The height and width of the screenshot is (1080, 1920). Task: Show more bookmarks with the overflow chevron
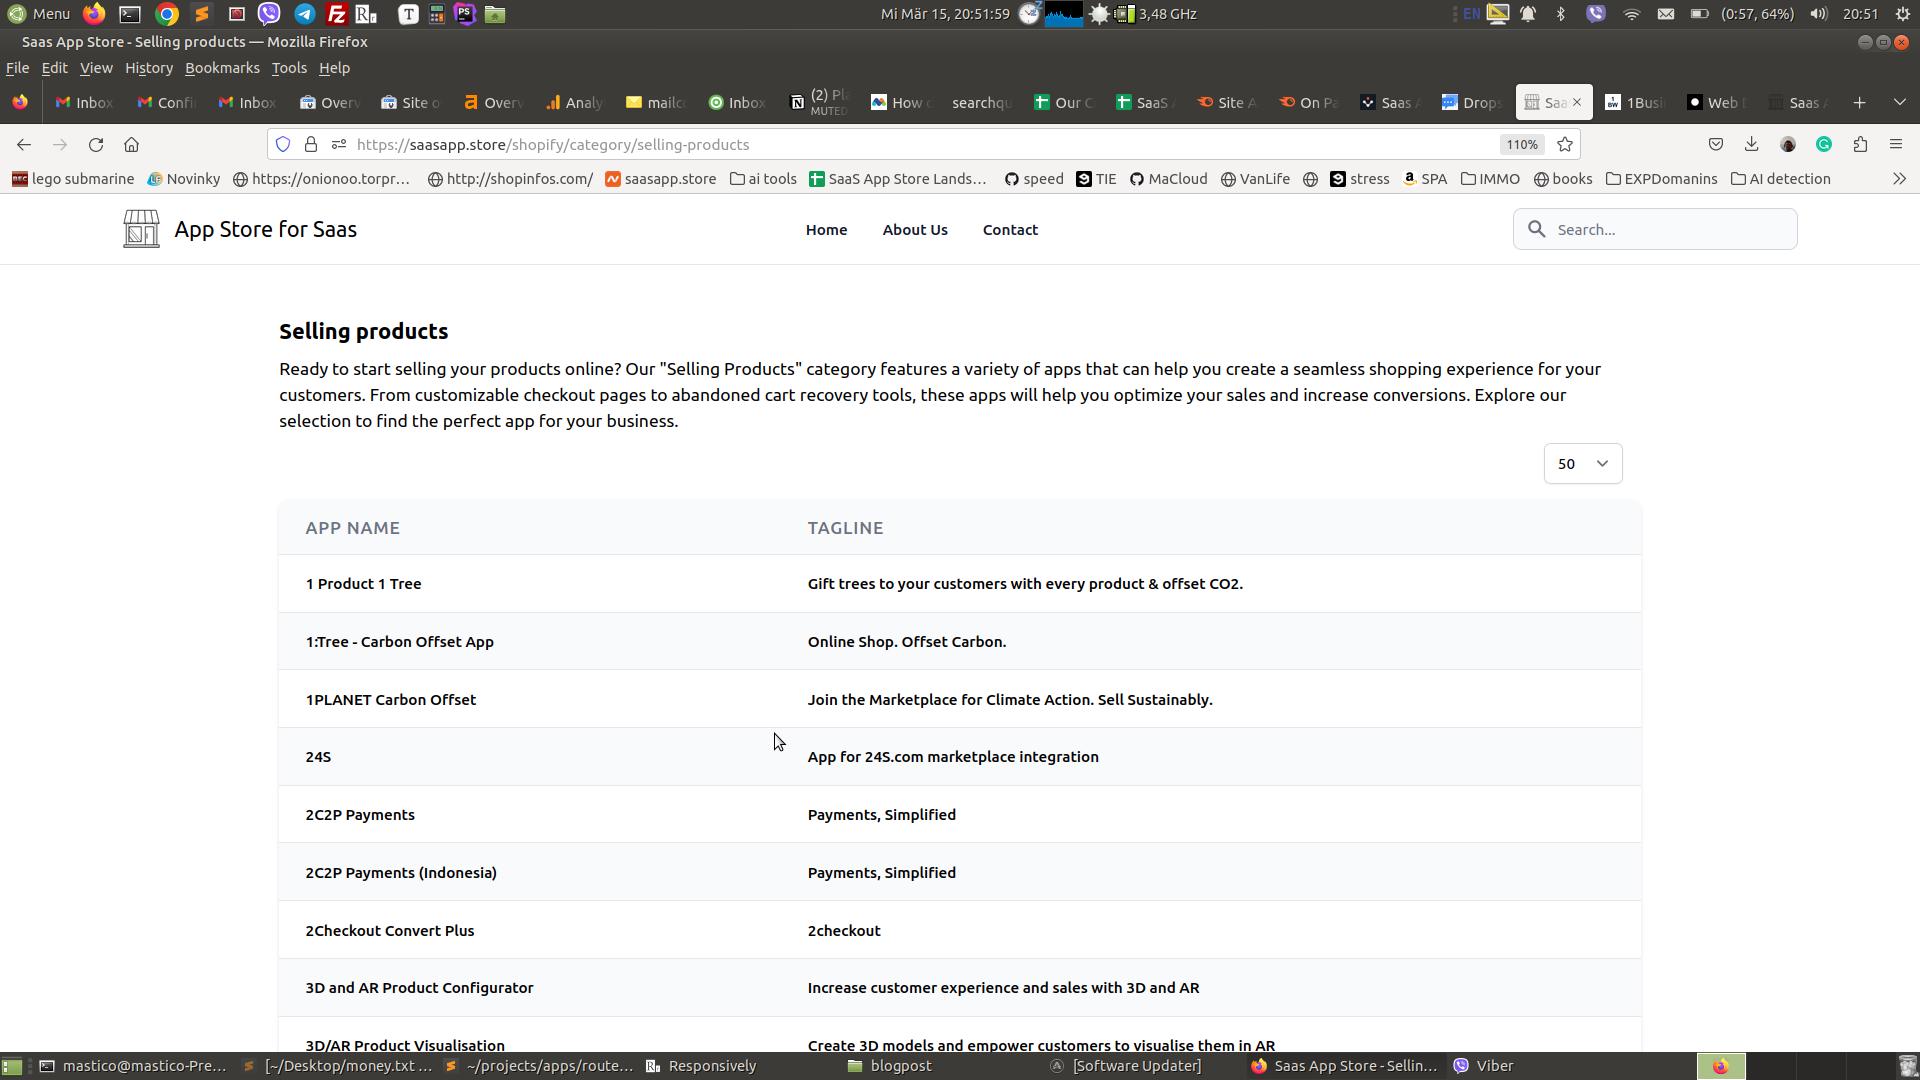[x=1899, y=179]
